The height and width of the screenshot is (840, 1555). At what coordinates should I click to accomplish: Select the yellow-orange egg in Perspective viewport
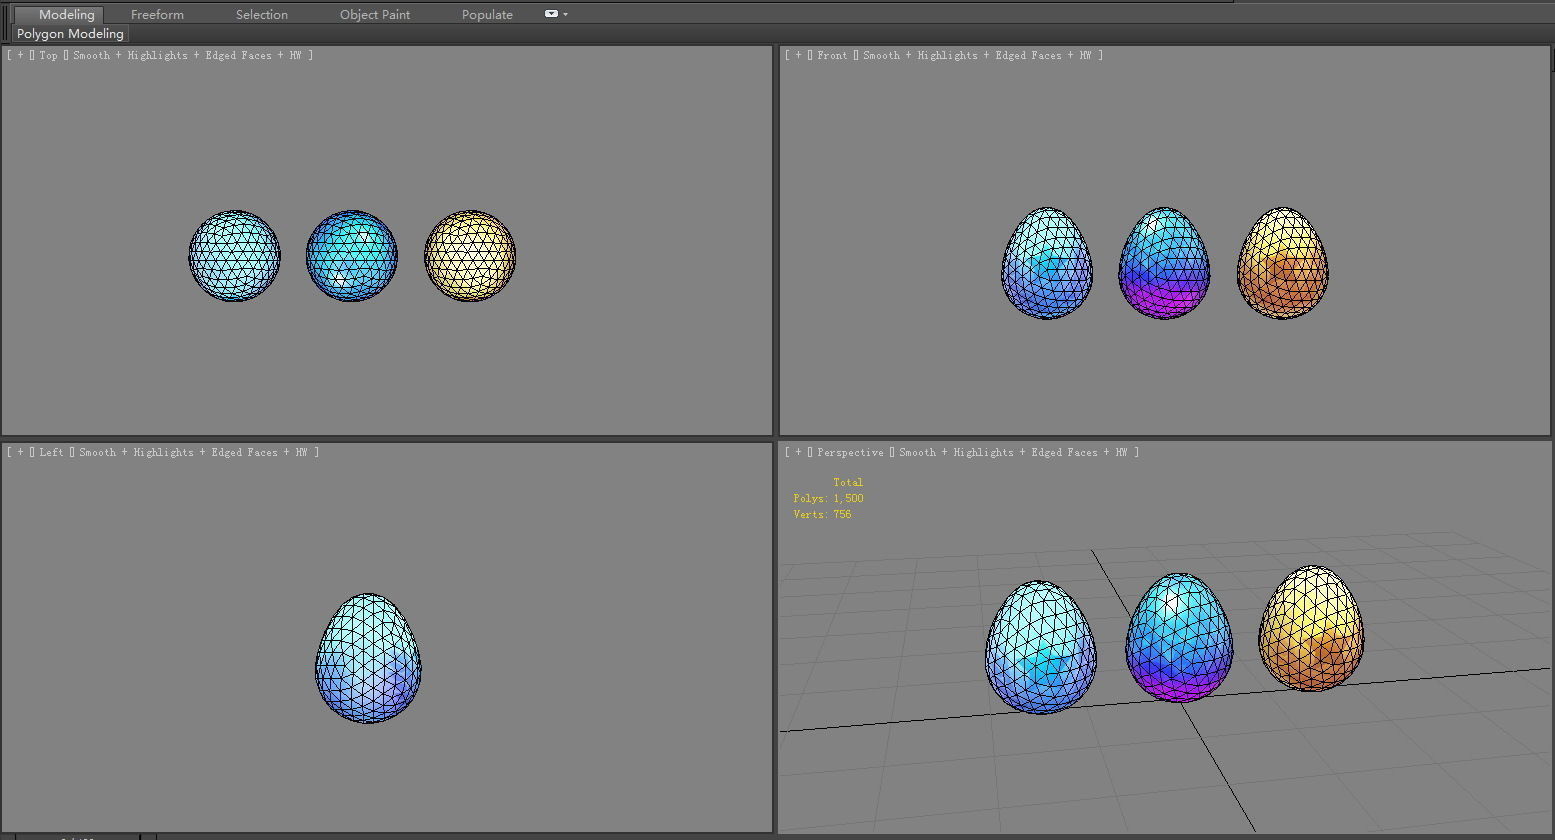click(1311, 629)
